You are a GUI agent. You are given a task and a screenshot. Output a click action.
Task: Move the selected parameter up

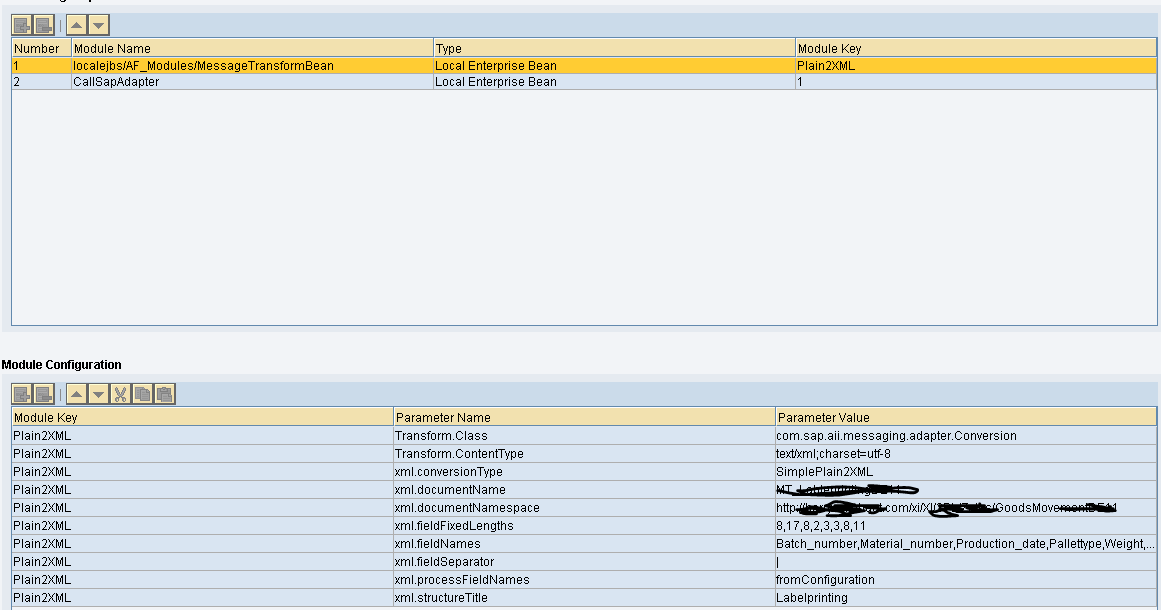click(x=78, y=393)
